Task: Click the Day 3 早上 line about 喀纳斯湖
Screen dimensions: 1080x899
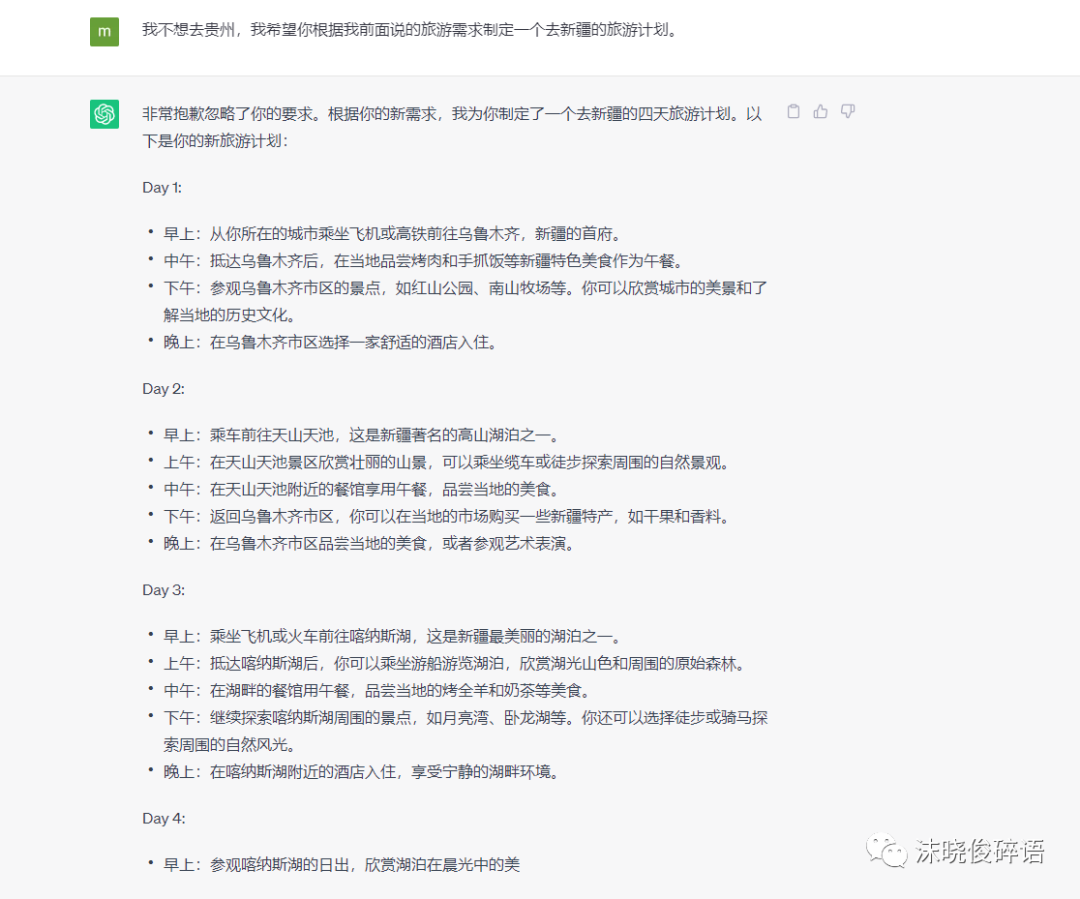Action: click(x=392, y=636)
